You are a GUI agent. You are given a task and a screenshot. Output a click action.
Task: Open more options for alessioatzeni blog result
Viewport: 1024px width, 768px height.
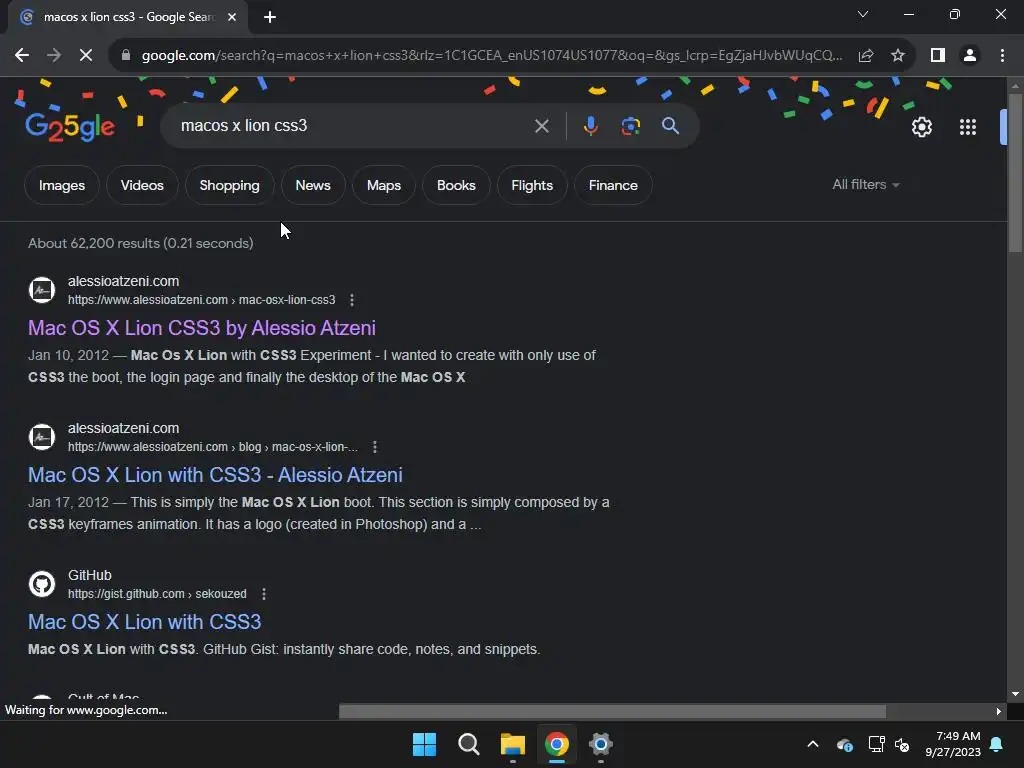point(374,447)
